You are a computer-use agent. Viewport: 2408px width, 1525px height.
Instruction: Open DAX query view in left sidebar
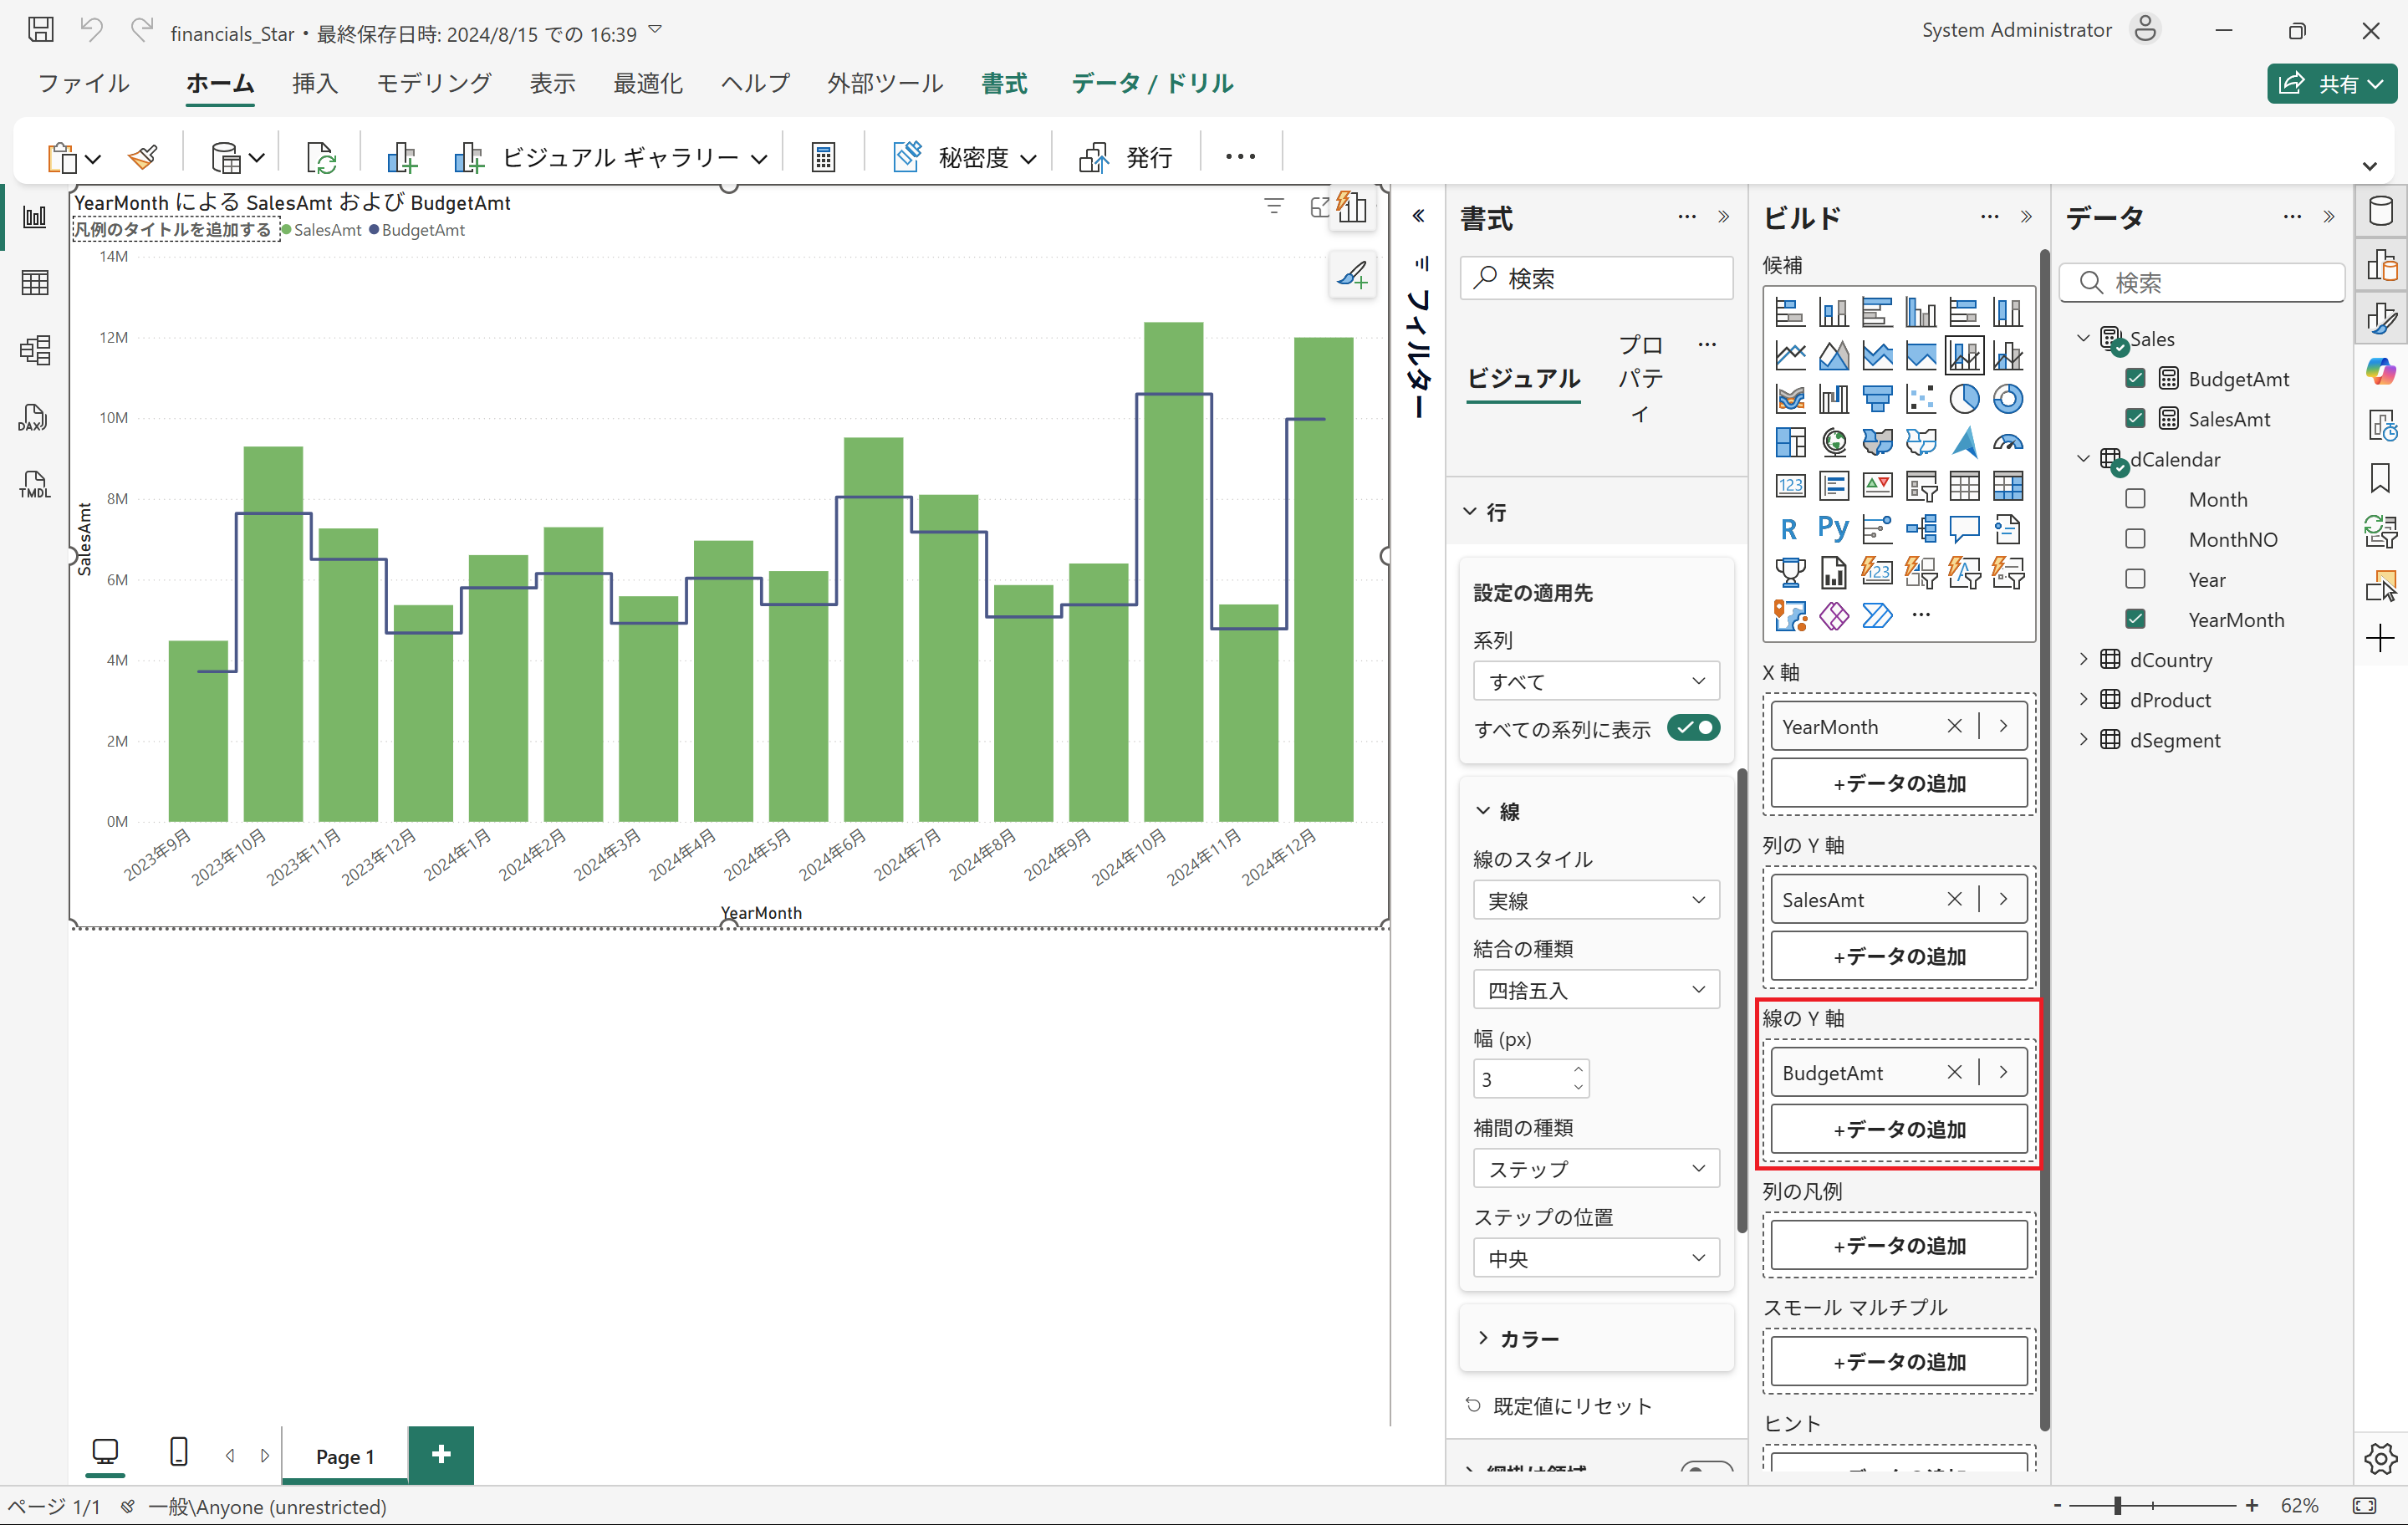coord(34,418)
